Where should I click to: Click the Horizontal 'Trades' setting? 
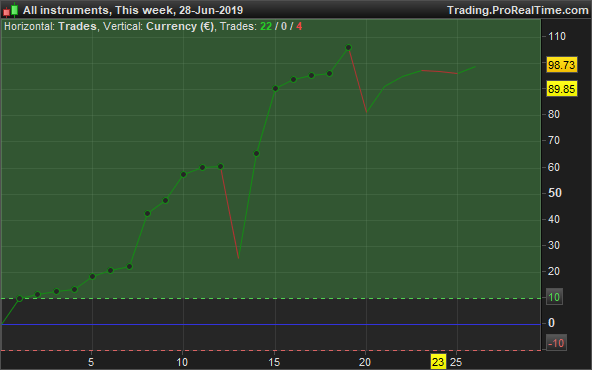point(77,26)
